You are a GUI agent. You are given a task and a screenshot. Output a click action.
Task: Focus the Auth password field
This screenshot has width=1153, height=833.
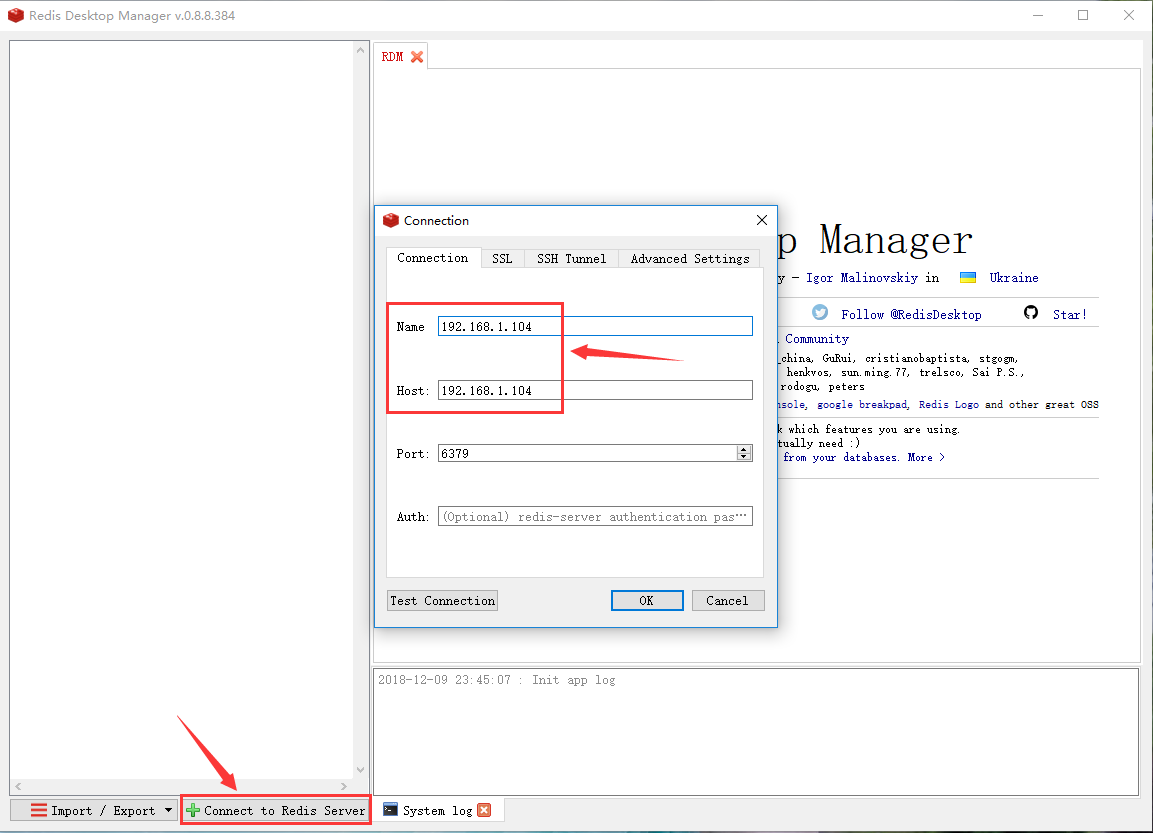[x=595, y=516]
